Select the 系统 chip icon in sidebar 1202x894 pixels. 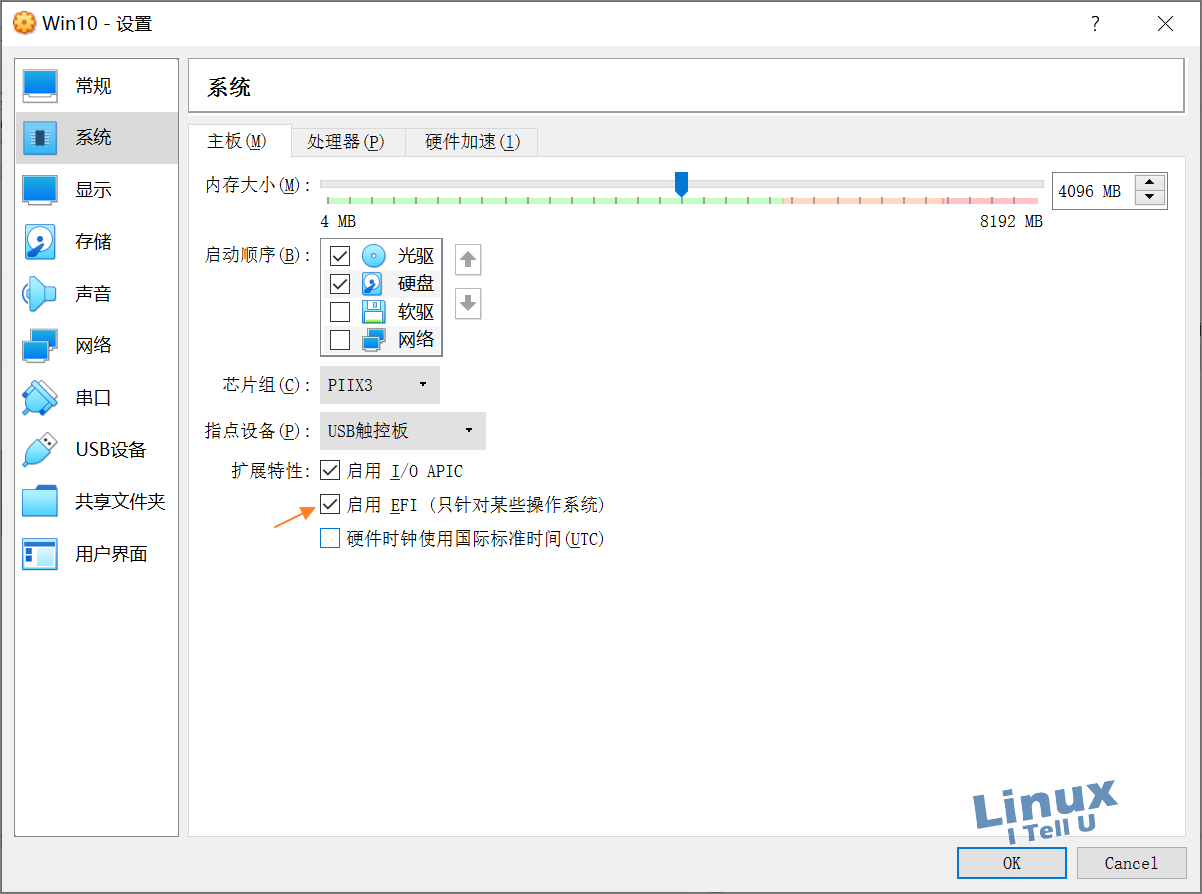click(x=40, y=138)
